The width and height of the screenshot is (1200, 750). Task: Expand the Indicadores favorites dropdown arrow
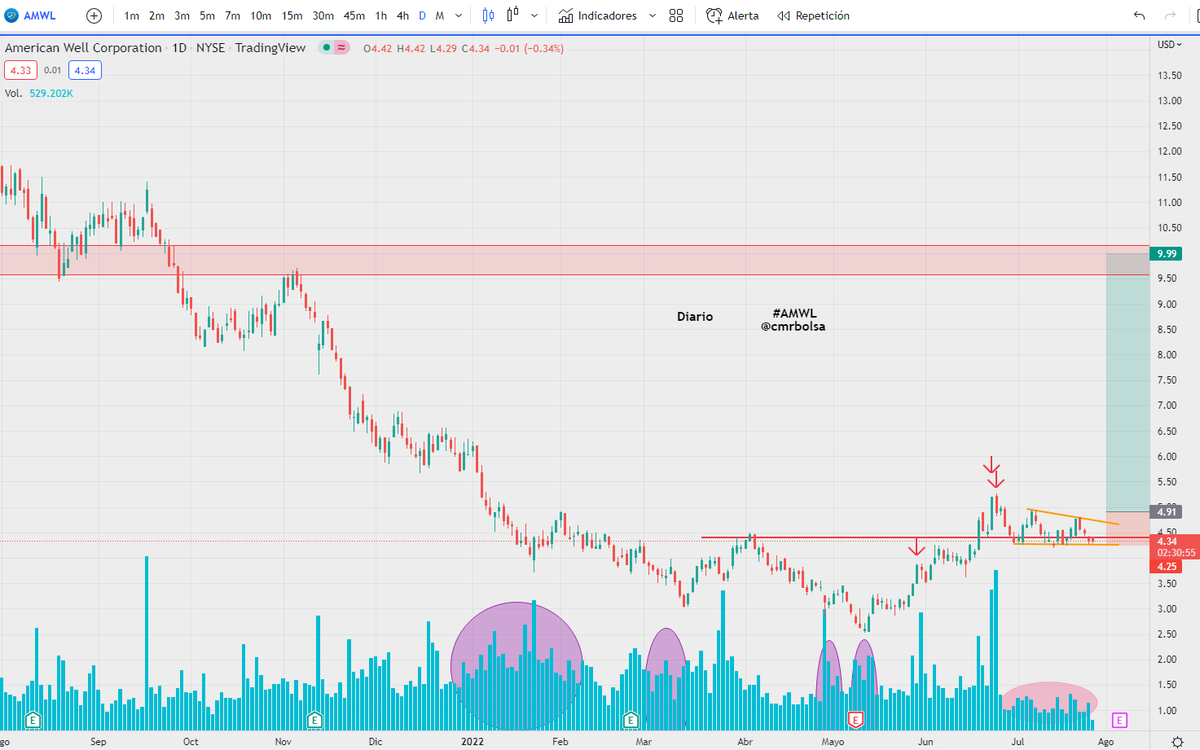(x=652, y=16)
